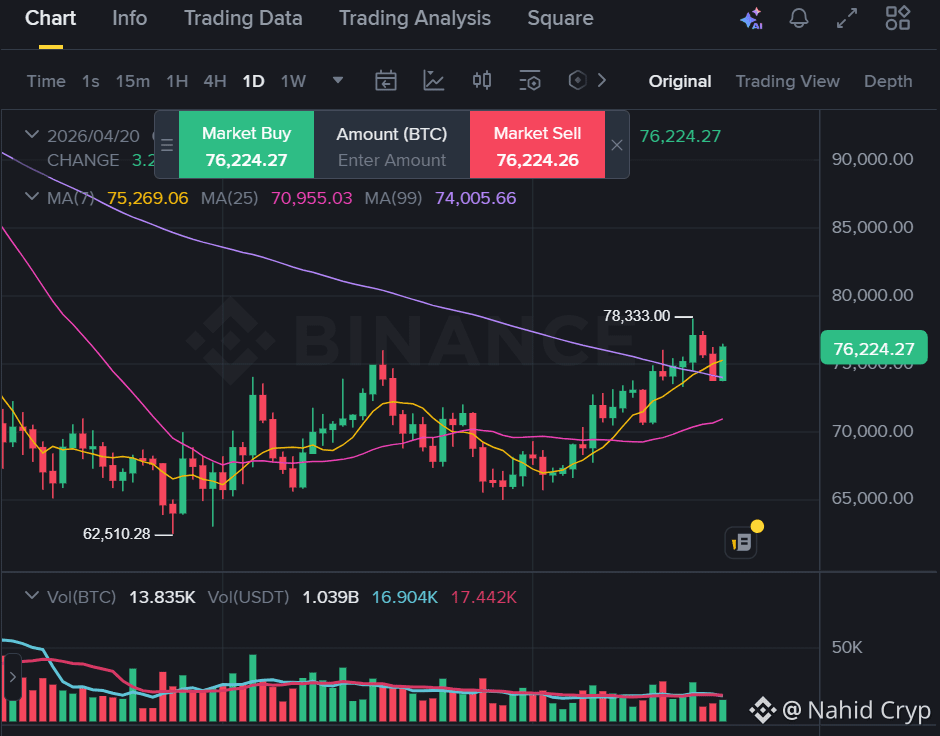This screenshot has width=940, height=736.
Task: Open the Trading Analysis tab
Action: 415,19
